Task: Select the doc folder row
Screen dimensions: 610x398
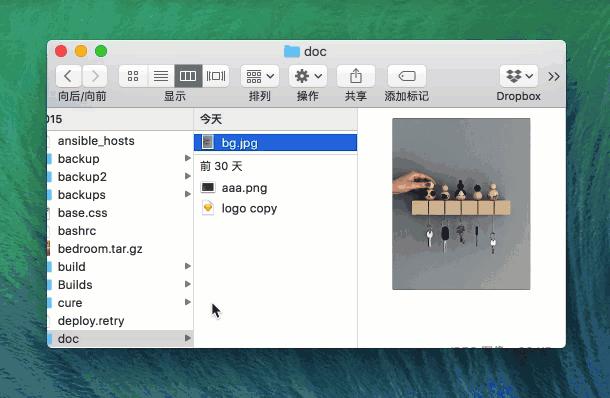Action: 120,338
